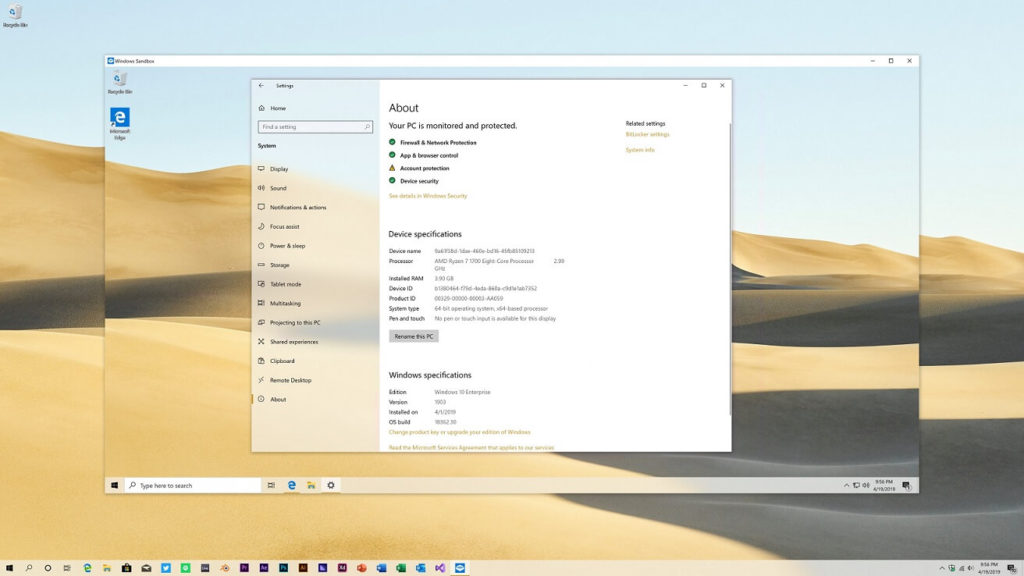
Task: Select the Display icon in the Settings sidebar
Action: (262, 169)
